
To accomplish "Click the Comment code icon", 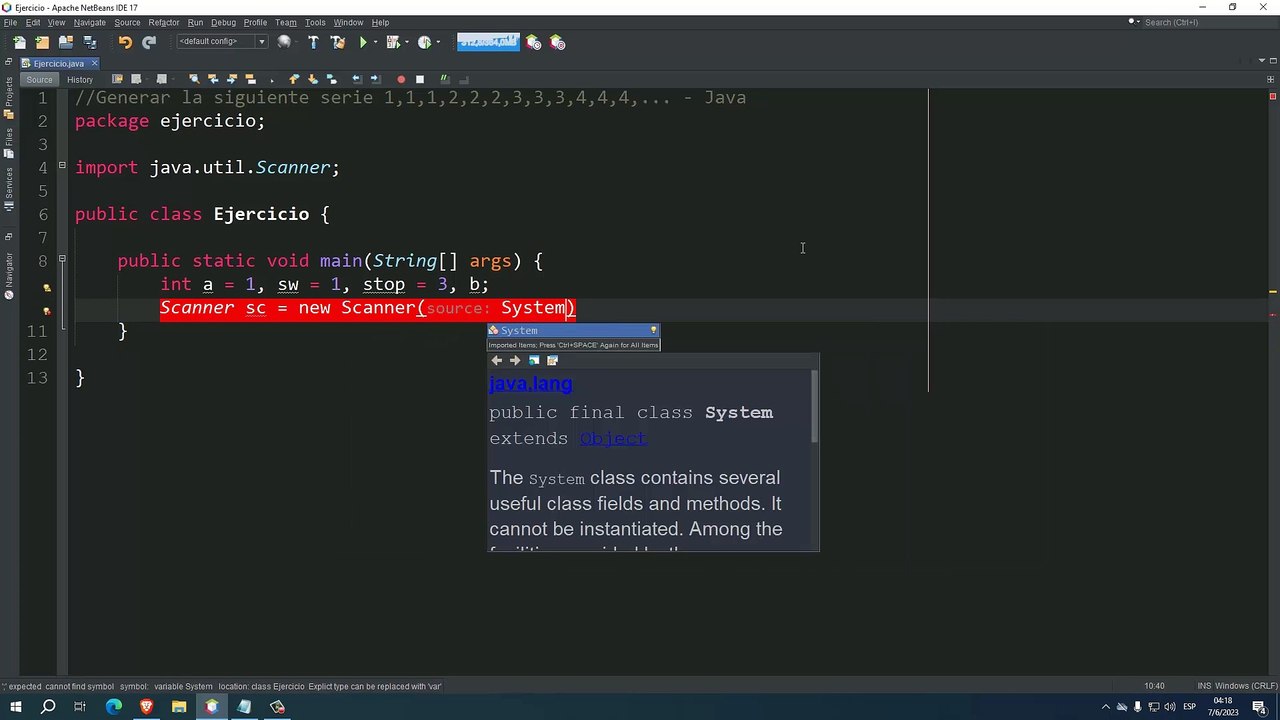I will 446,79.
